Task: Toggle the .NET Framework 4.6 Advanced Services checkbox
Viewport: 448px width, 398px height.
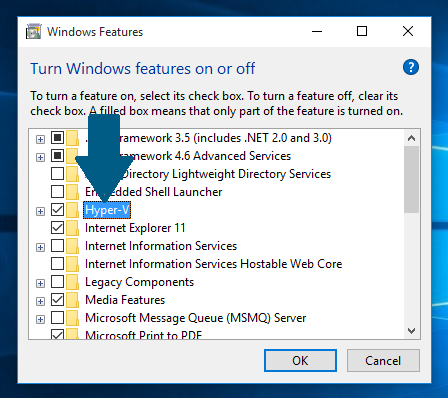Action: tap(57, 156)
